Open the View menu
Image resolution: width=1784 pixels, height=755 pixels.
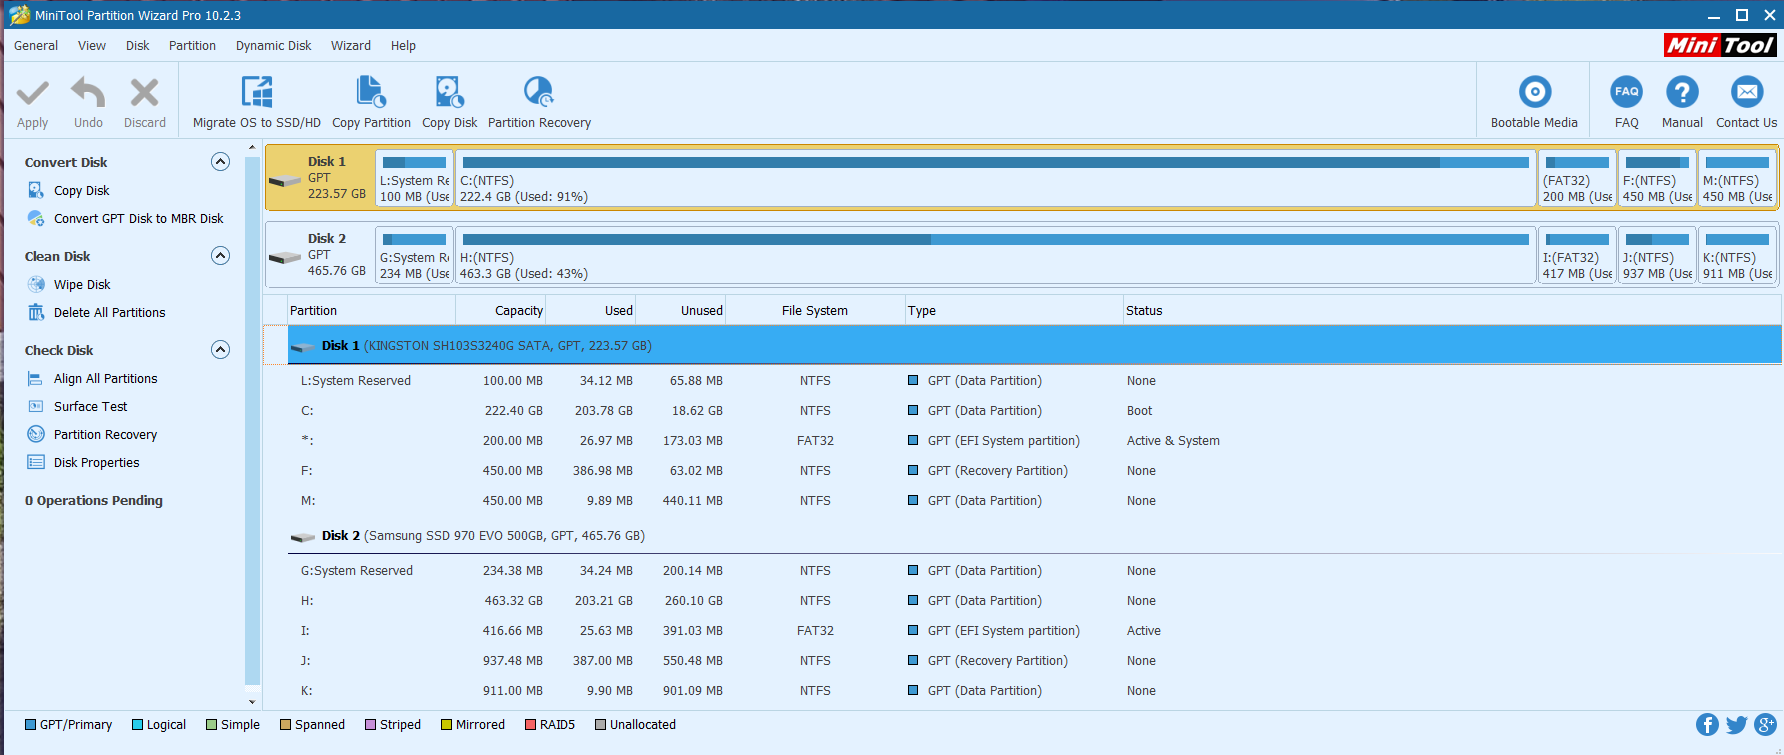coord(92,46)
